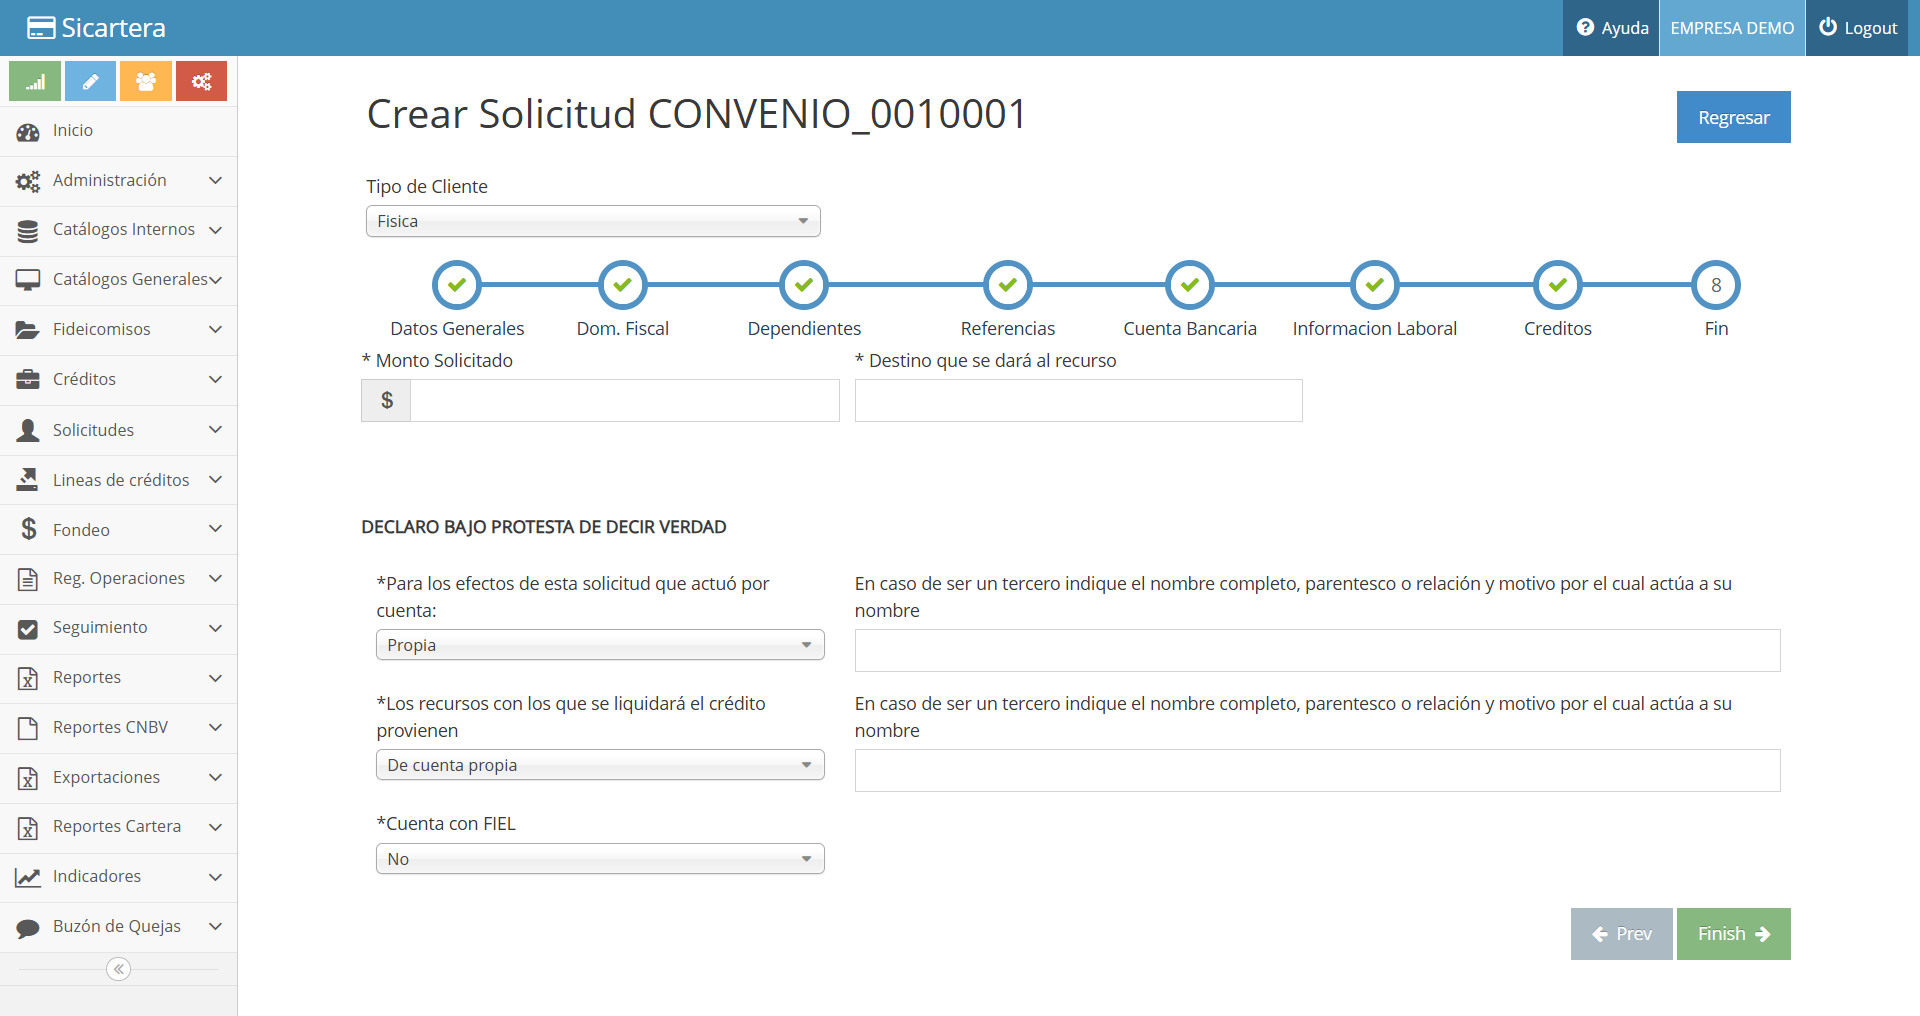Click the Regresar button

(x=1733, y=117)
